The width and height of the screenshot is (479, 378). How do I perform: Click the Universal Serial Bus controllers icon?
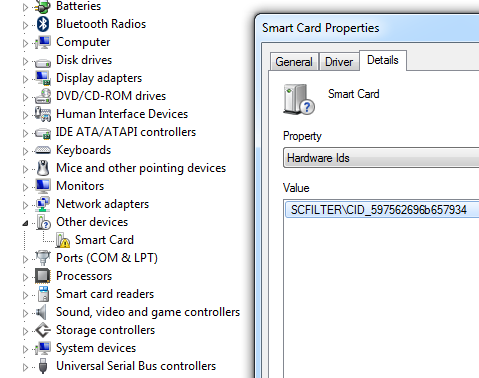point(43,366)
